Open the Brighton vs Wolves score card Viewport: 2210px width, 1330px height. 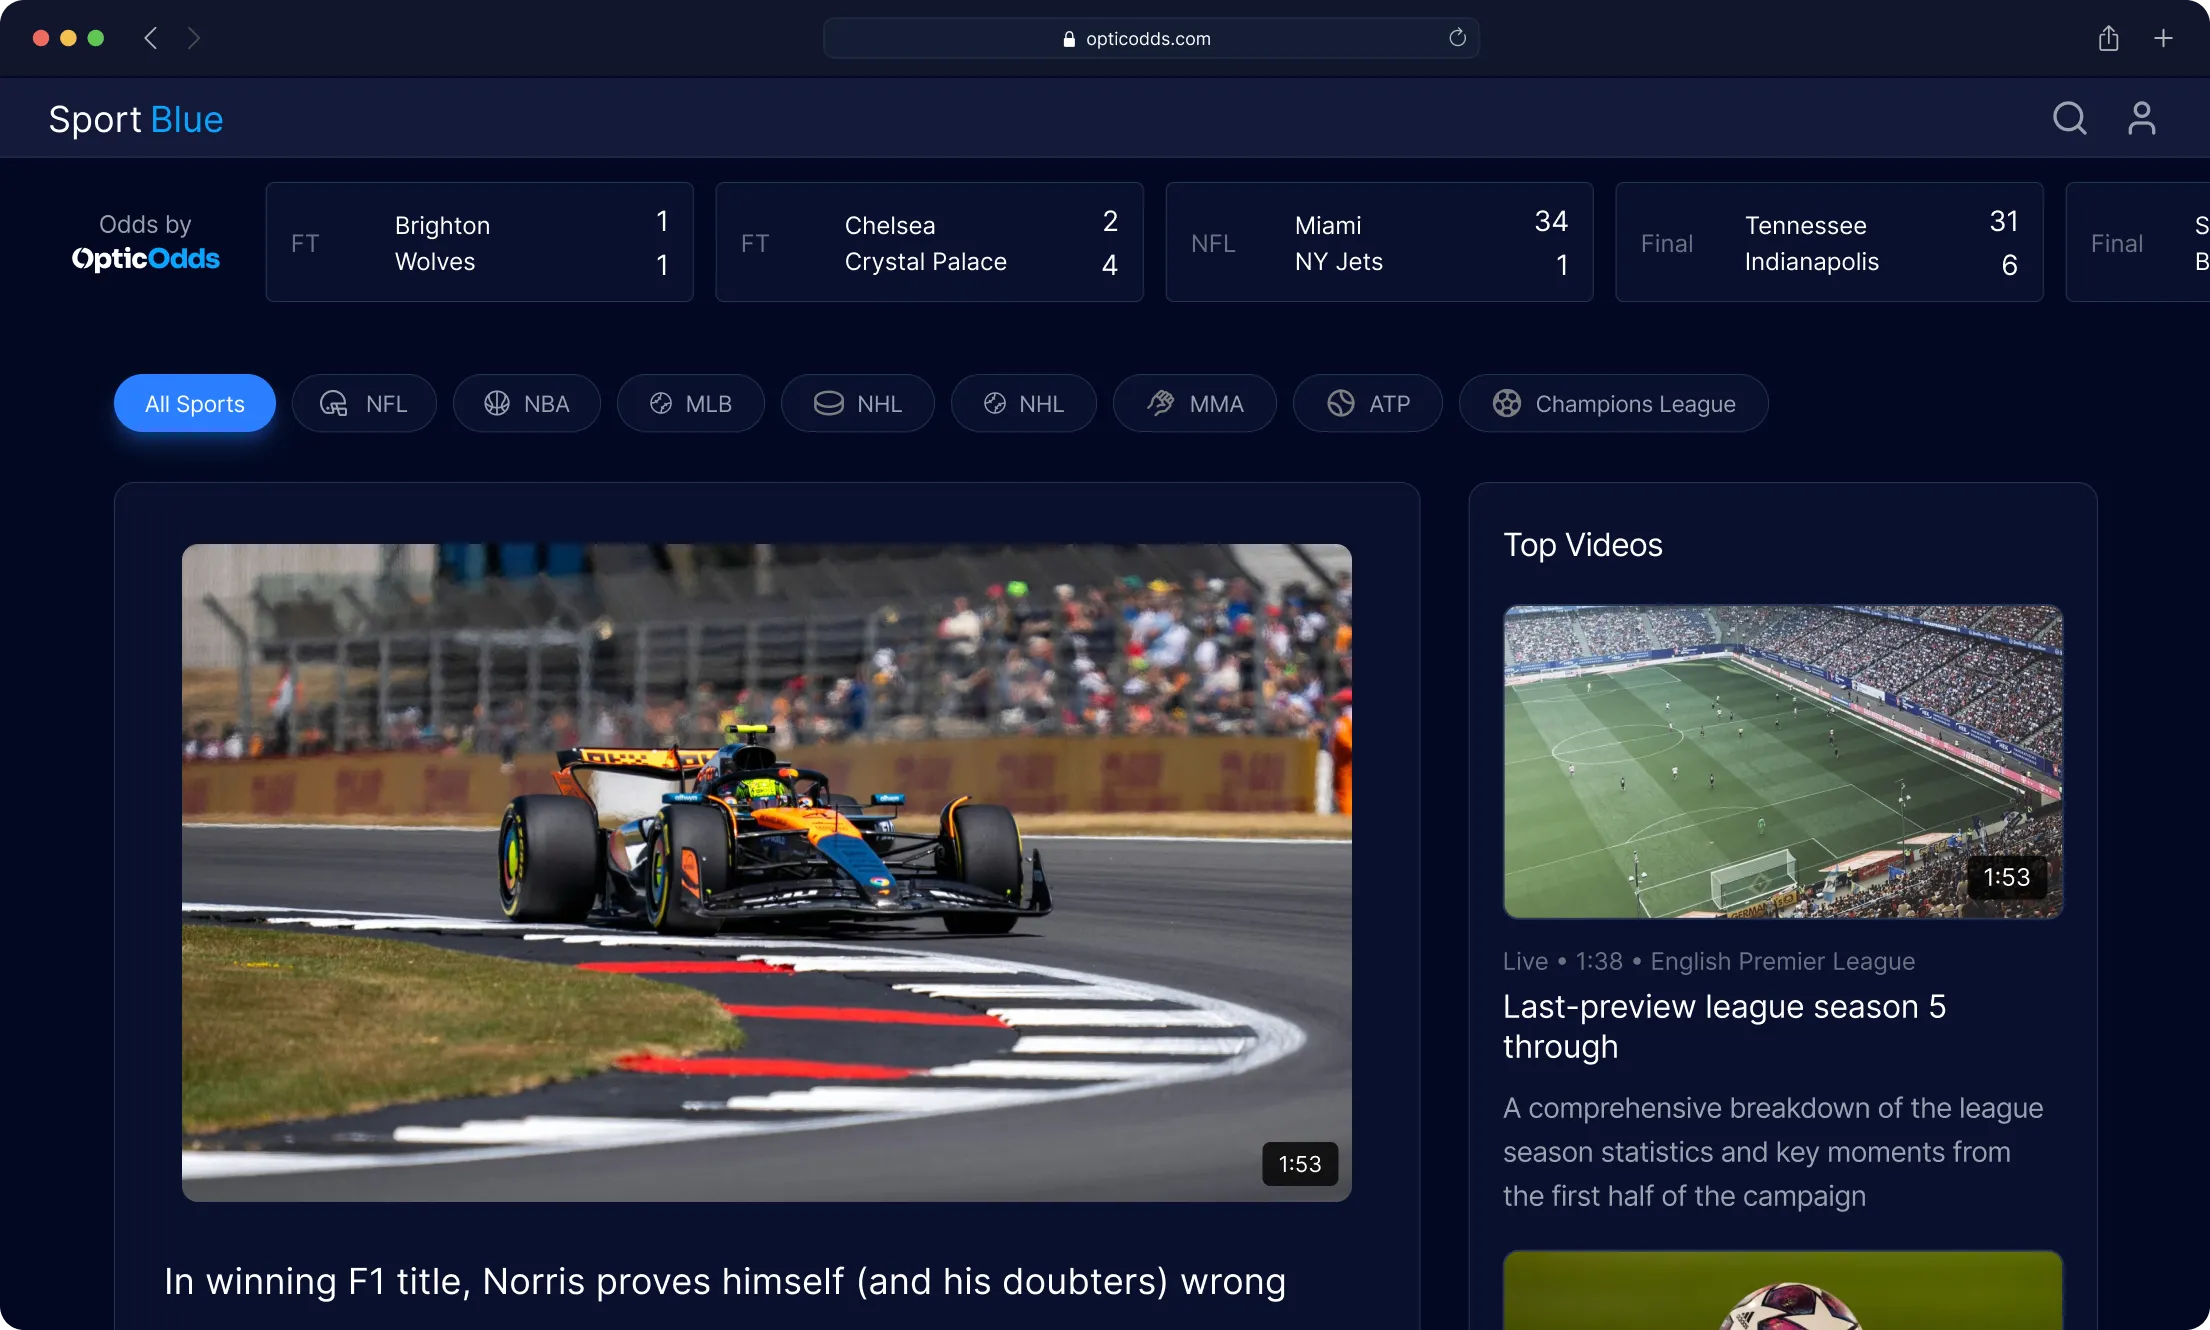click(x=480, y=242)
